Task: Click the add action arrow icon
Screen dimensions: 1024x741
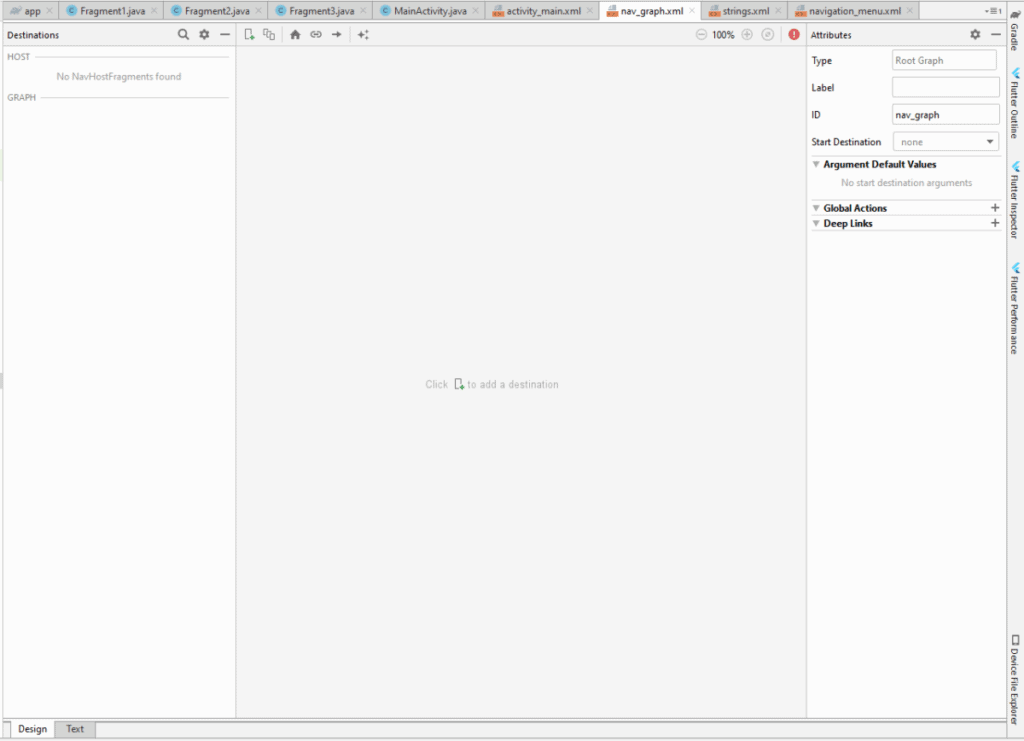Action: click(337, 34)
